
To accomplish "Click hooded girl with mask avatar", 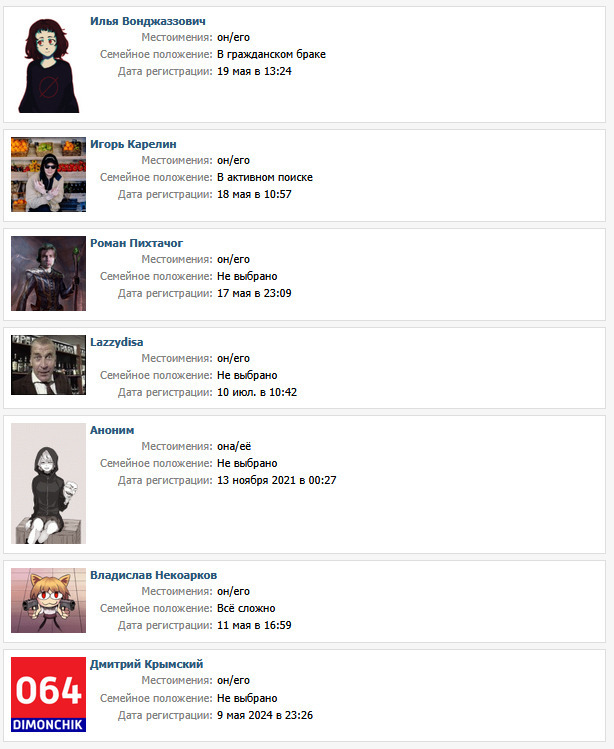I will pyautogui.click(x=48, y=483).
